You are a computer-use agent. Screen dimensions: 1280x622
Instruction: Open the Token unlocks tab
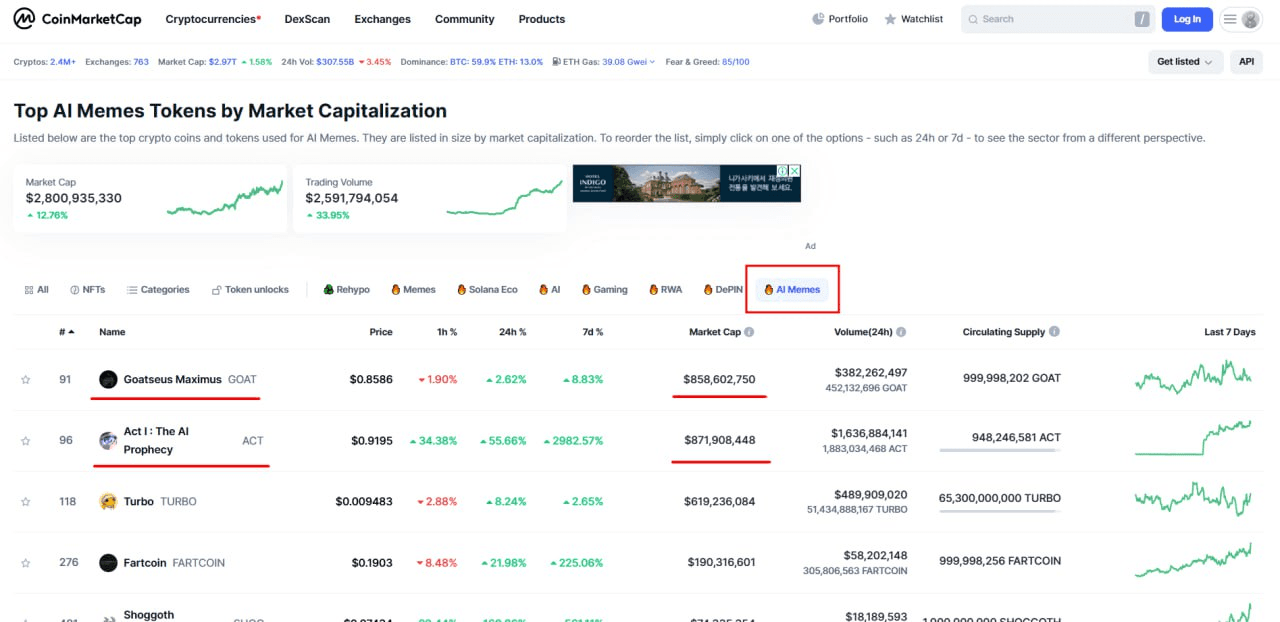tap(250, 290)
